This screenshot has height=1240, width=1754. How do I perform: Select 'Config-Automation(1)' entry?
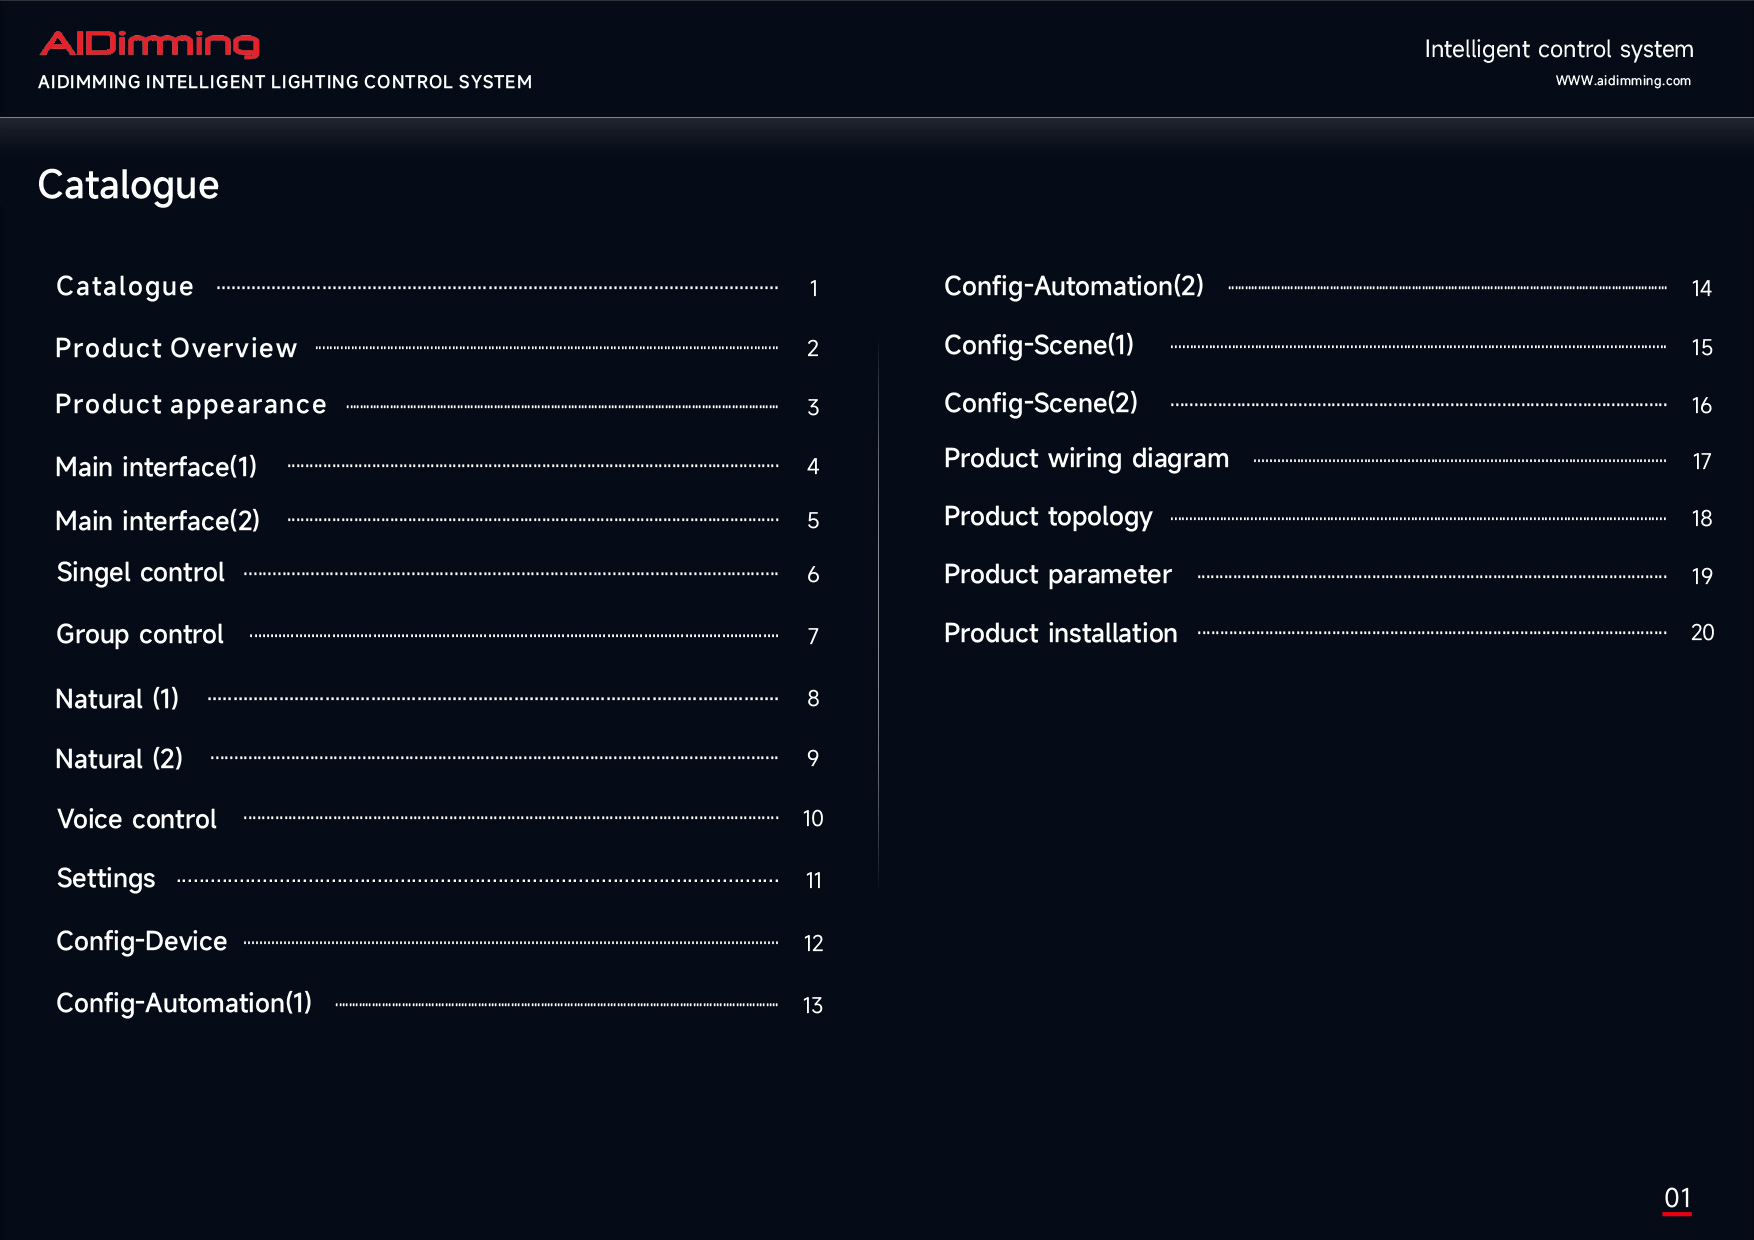coord(184,1004)
